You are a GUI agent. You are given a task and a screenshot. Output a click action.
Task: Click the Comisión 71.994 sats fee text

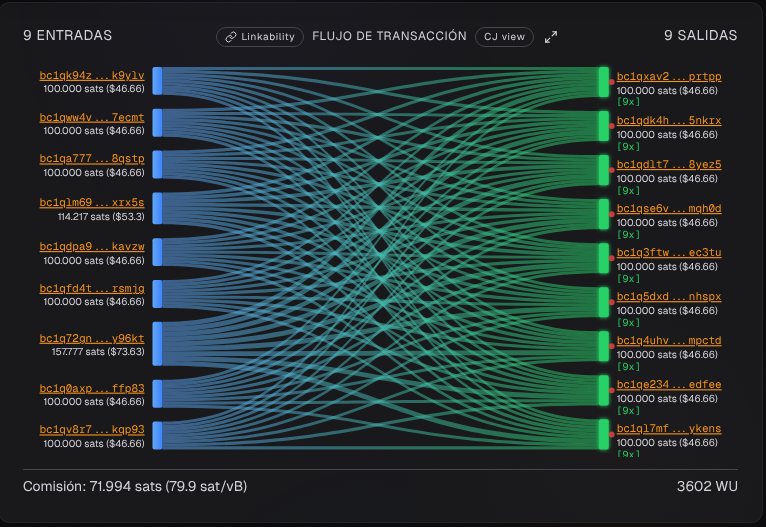(x=135, y=486)
